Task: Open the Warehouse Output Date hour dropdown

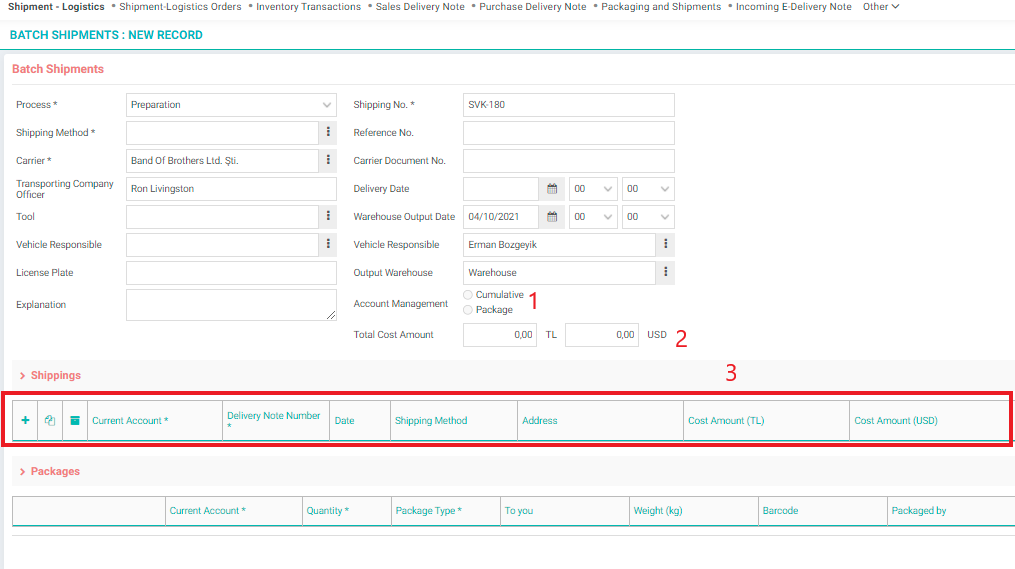Action: click(592, 217)
